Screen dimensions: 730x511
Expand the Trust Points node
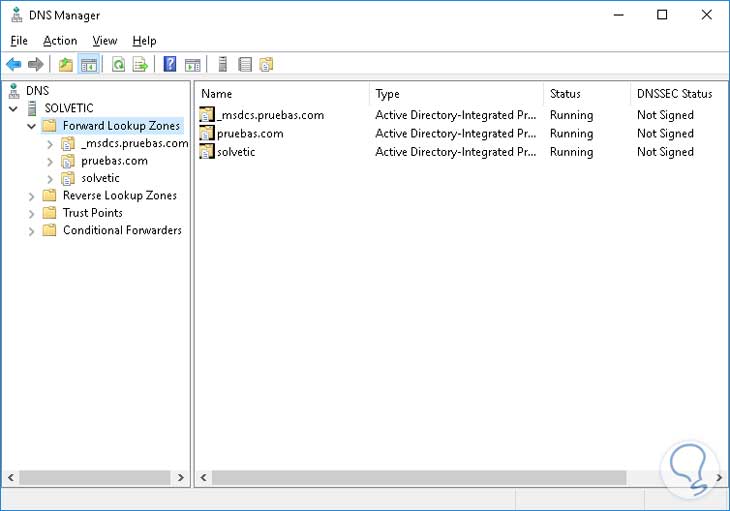pyautogui.click(x=31, y=214)
